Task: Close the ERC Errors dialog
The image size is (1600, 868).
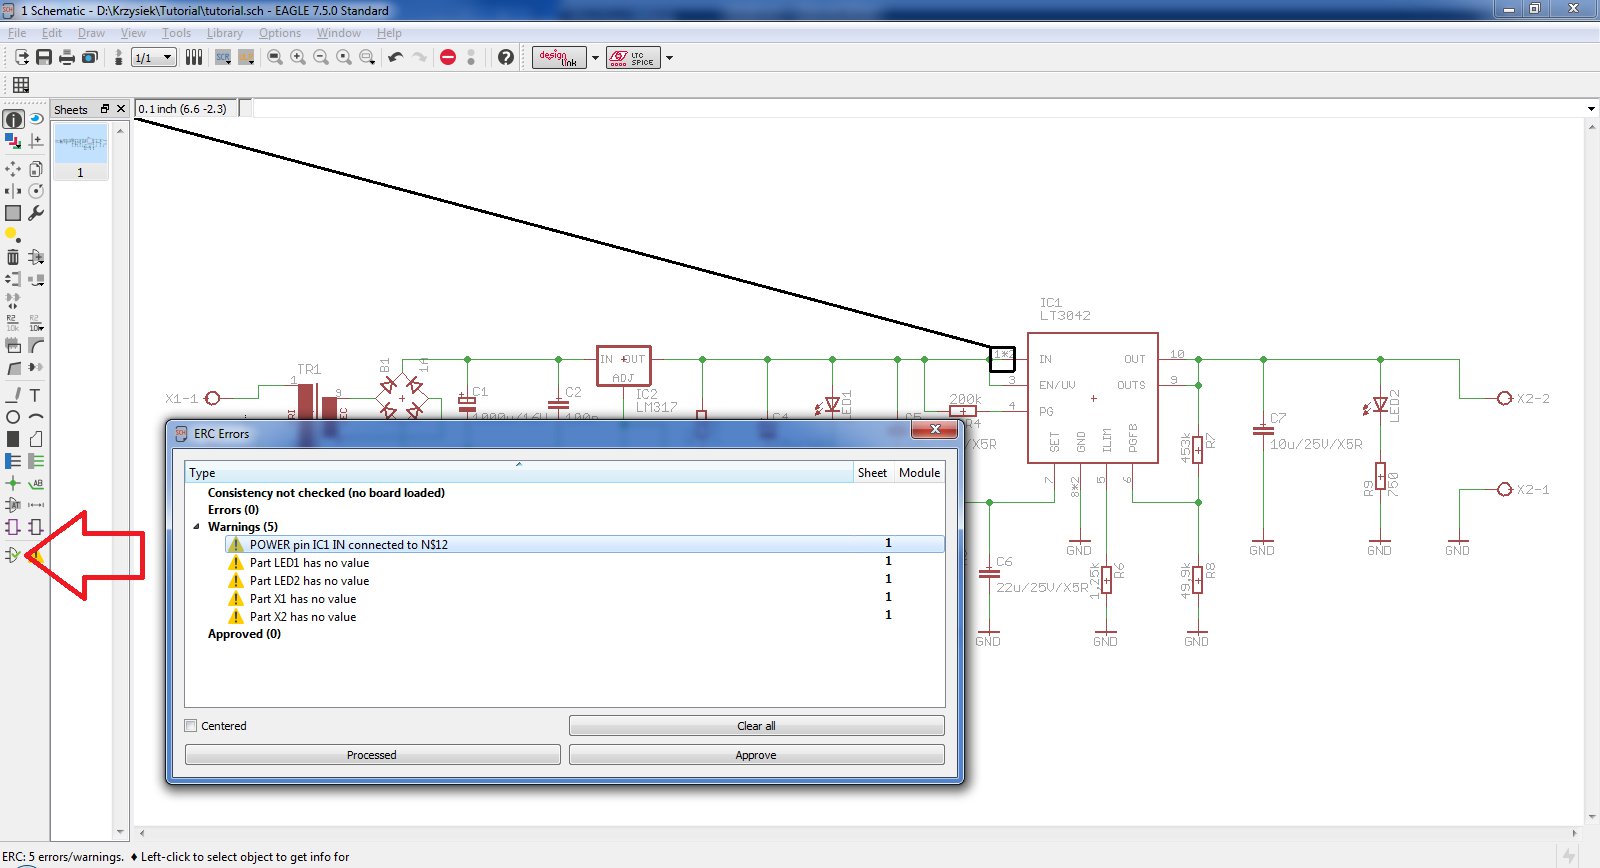Action: (934, 430)
